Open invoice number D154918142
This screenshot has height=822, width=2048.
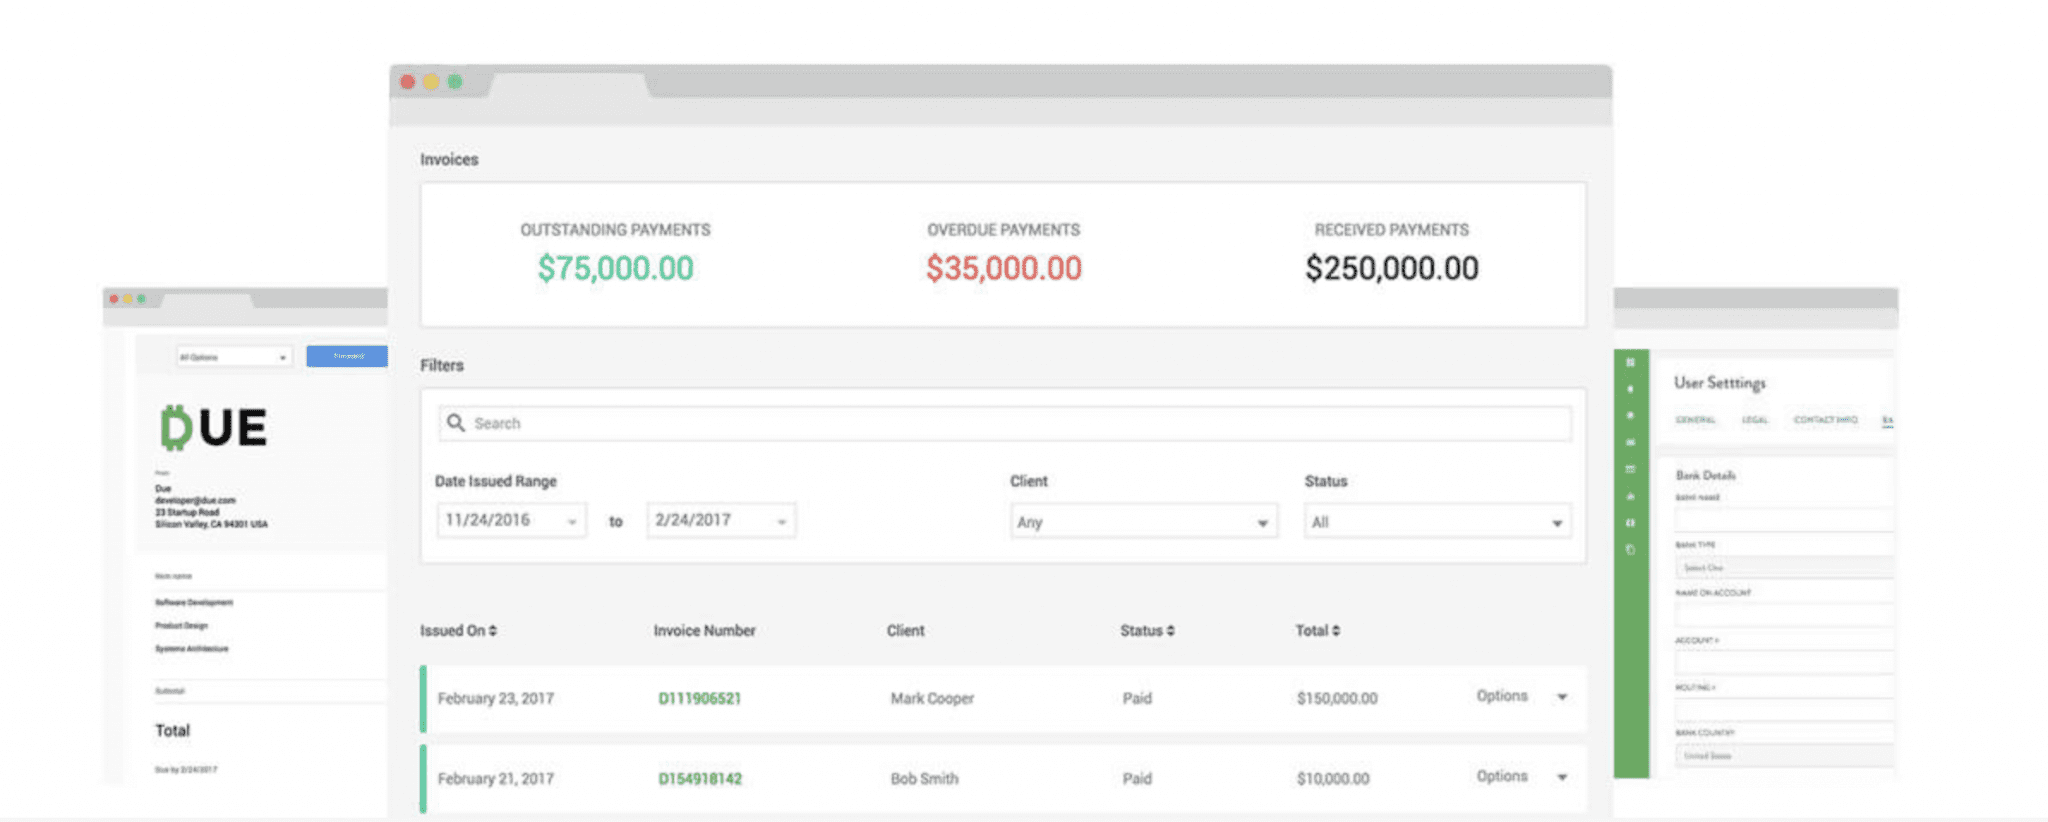(x=700, y=779)
